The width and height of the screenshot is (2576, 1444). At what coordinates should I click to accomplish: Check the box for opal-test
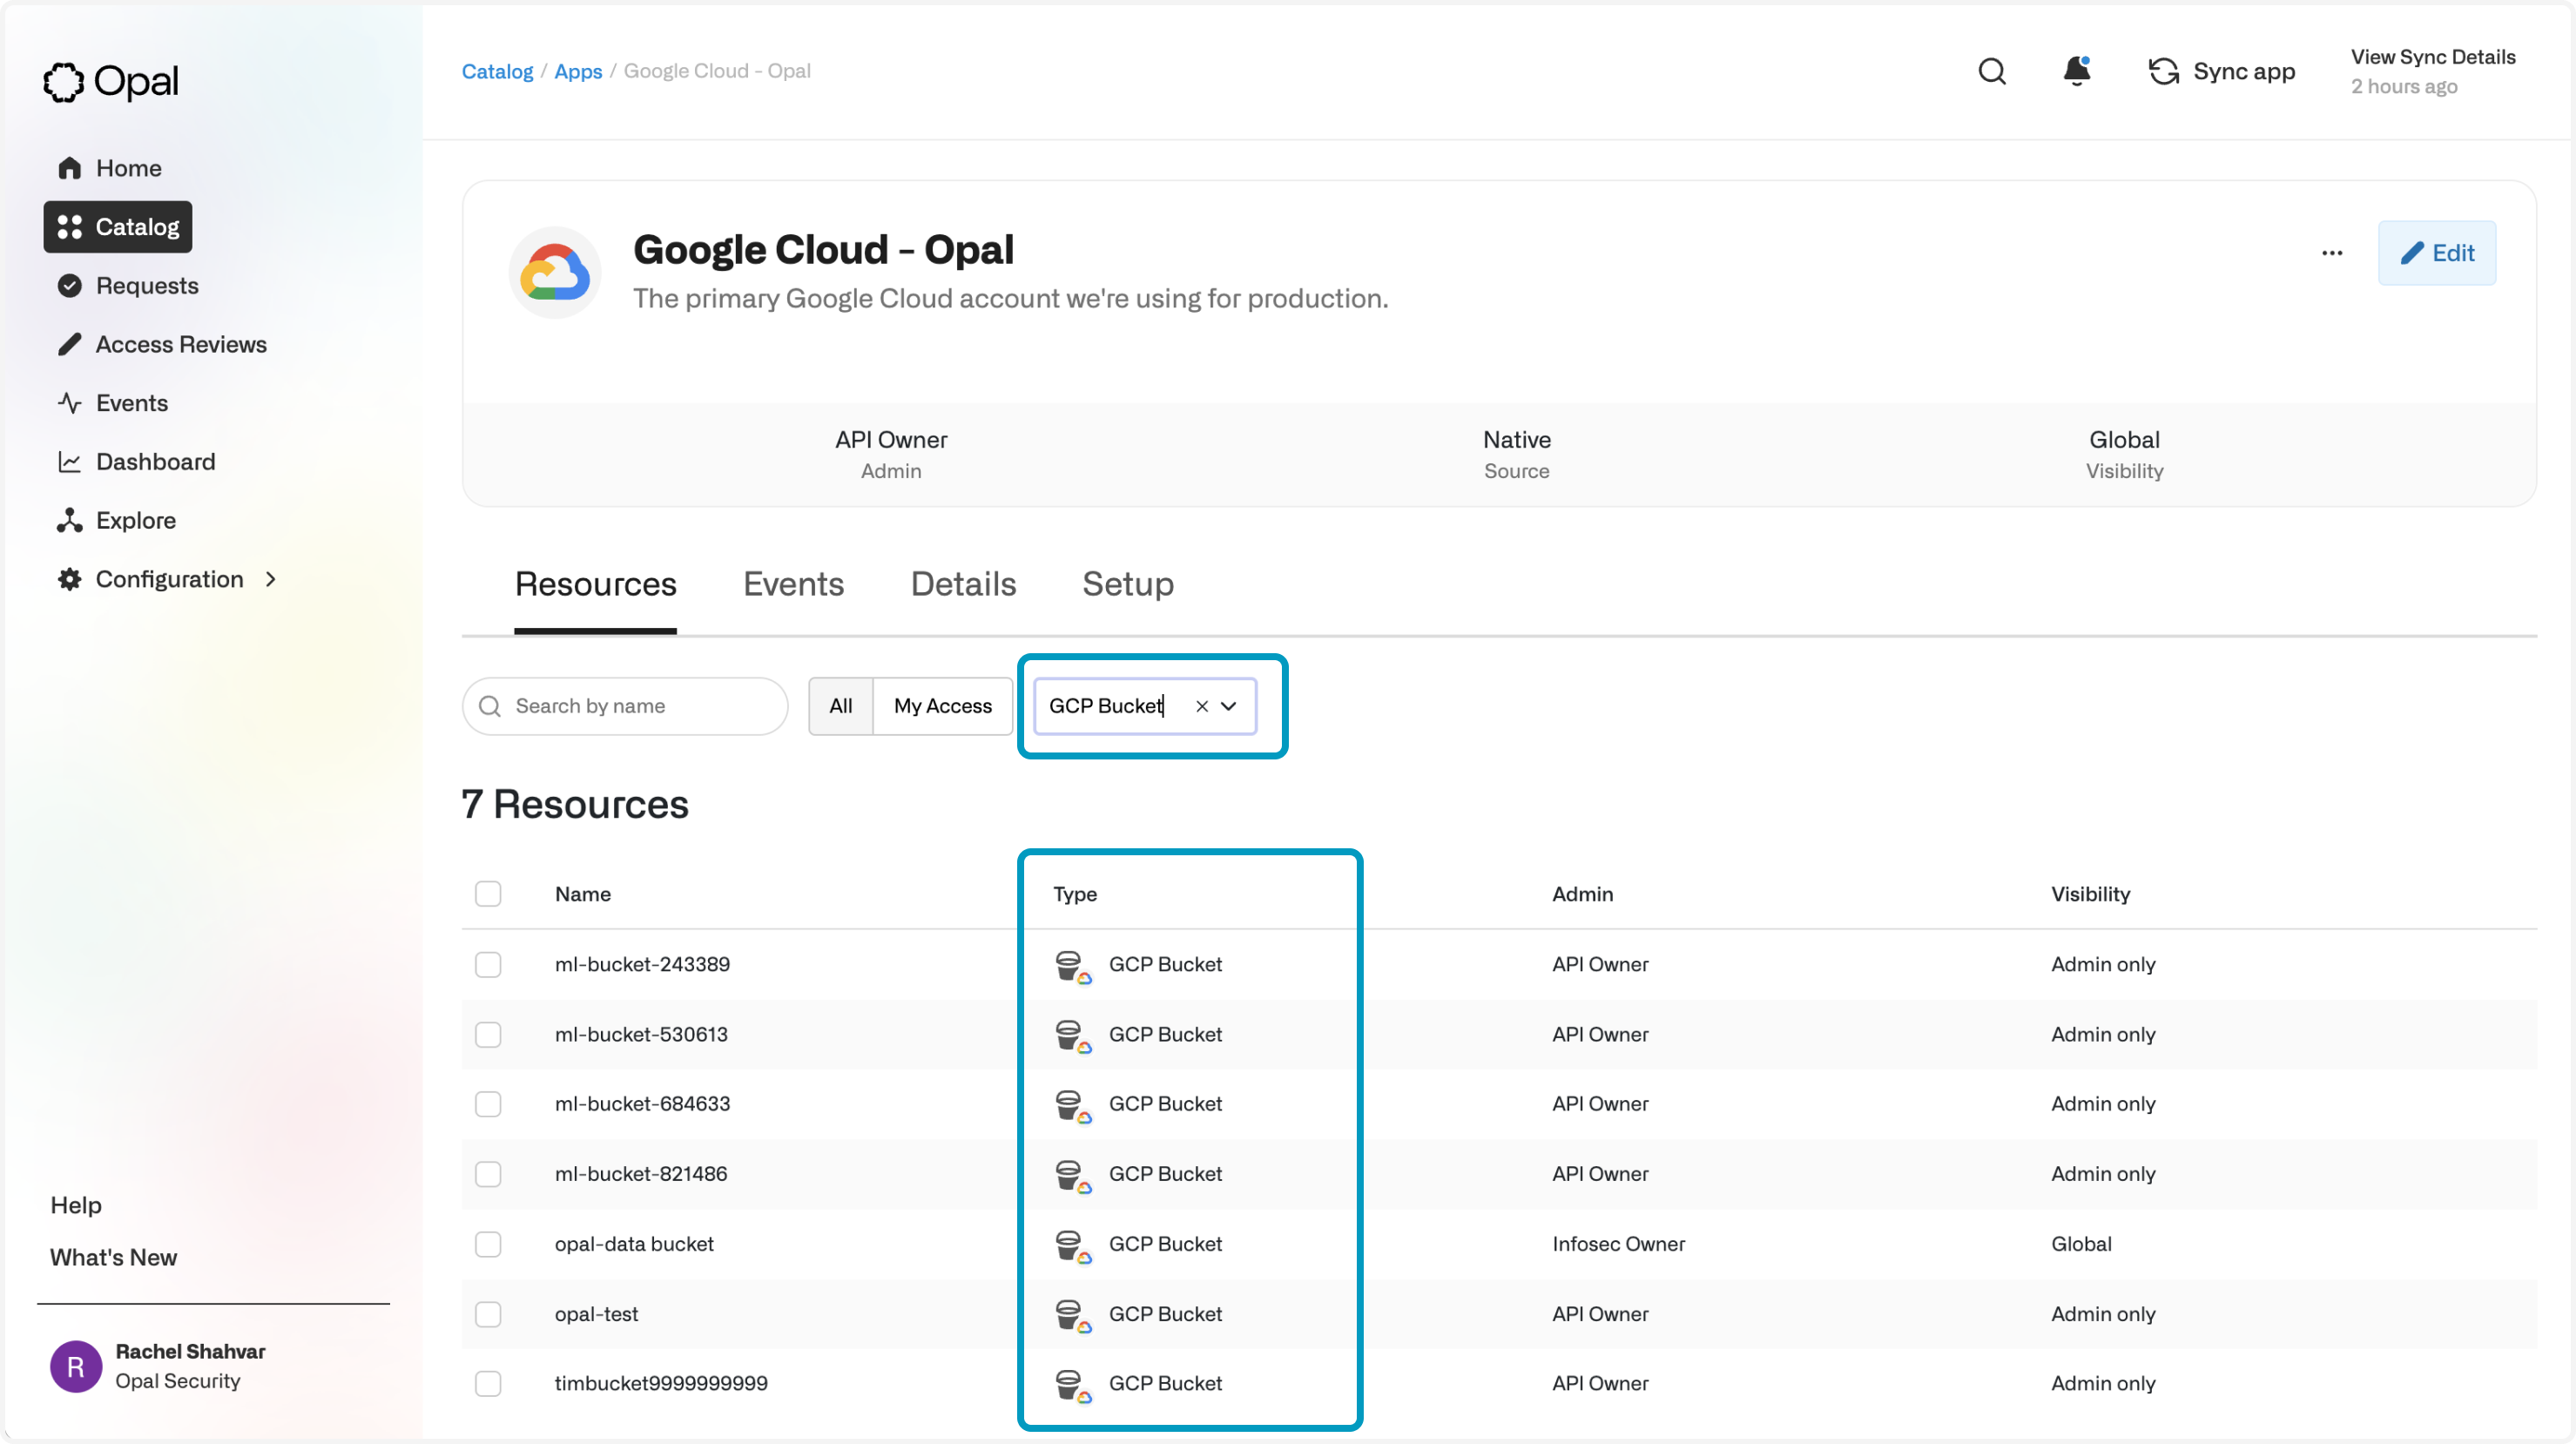pyautogui.click(x=488, y=1314)
